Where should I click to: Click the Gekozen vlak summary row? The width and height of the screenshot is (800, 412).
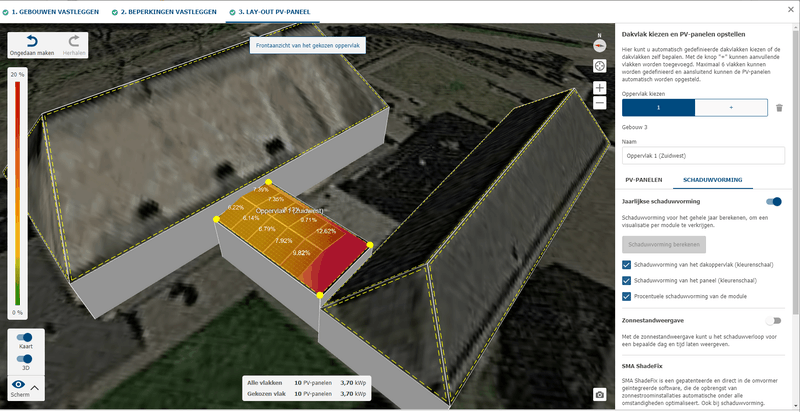click(308, 394)
